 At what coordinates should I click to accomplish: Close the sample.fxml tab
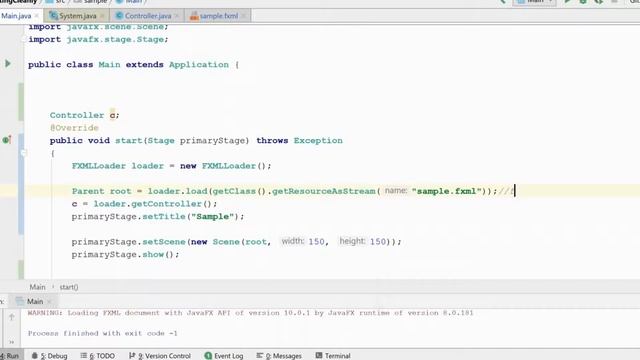(x=244, y=16)
